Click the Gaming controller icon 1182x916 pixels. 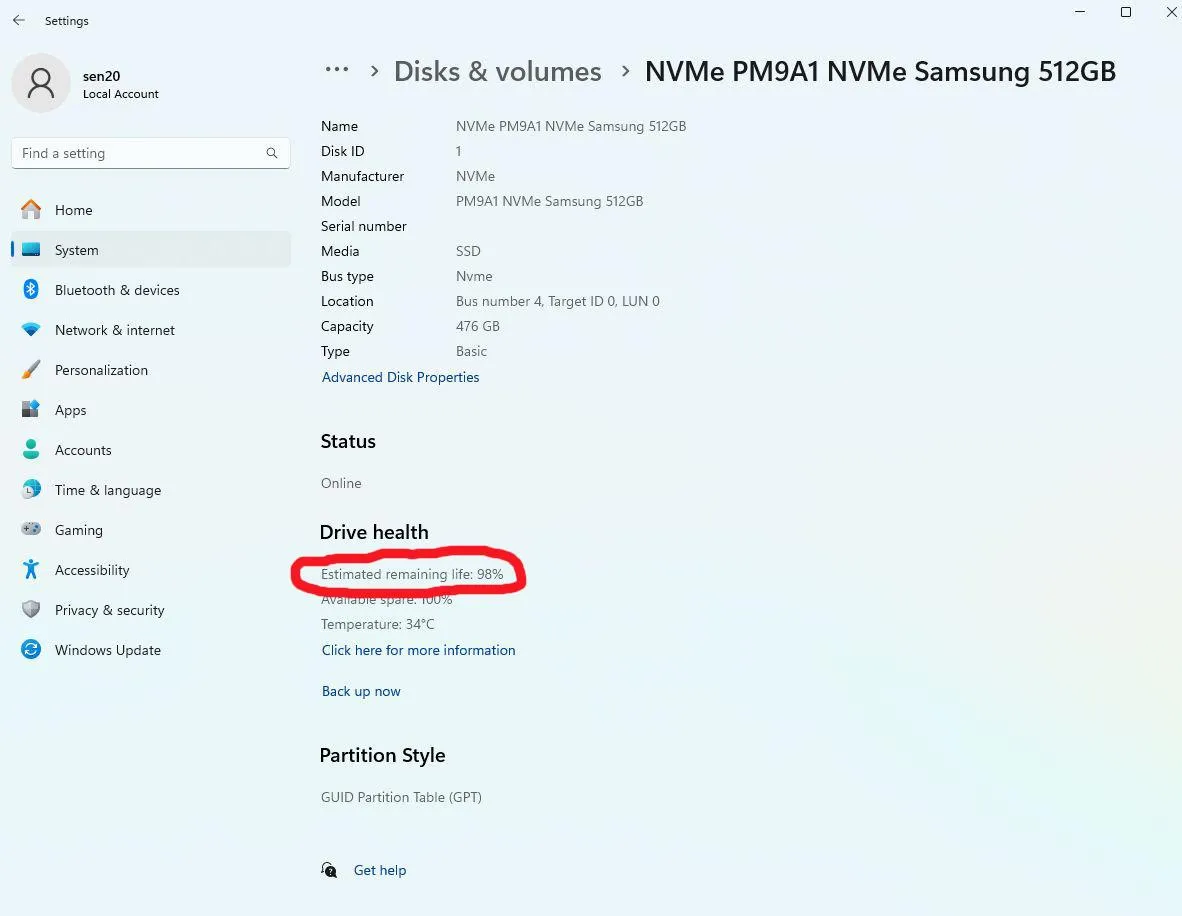click(31, 529)
